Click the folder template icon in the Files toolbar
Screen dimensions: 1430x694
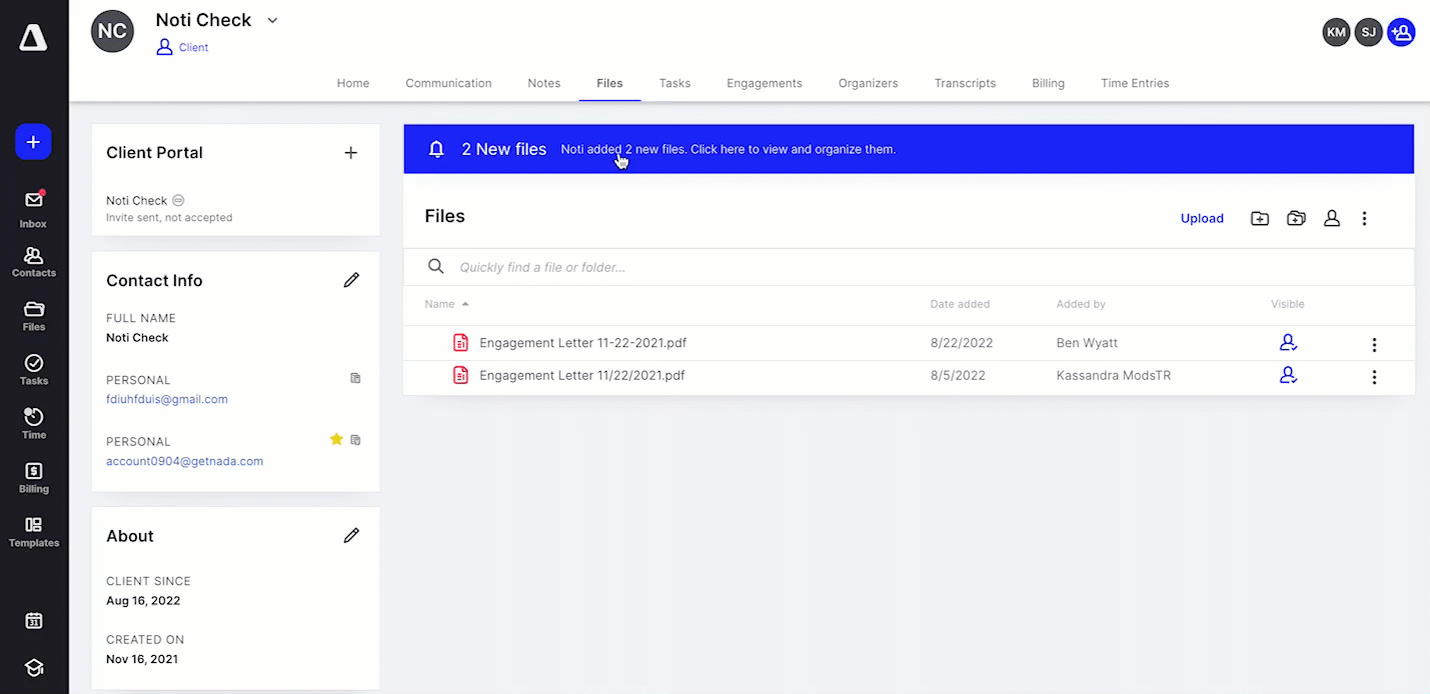coord(1296,218)
